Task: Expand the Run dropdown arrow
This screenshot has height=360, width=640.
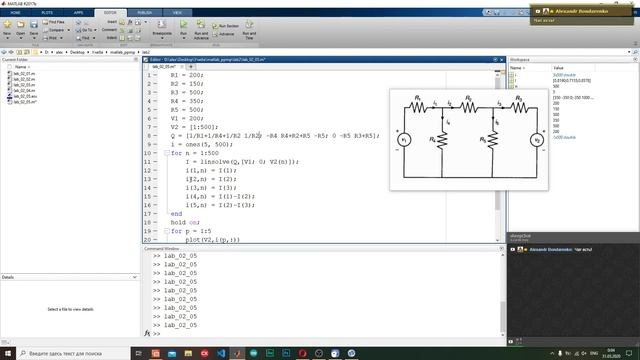Action: tap(184, 38)
